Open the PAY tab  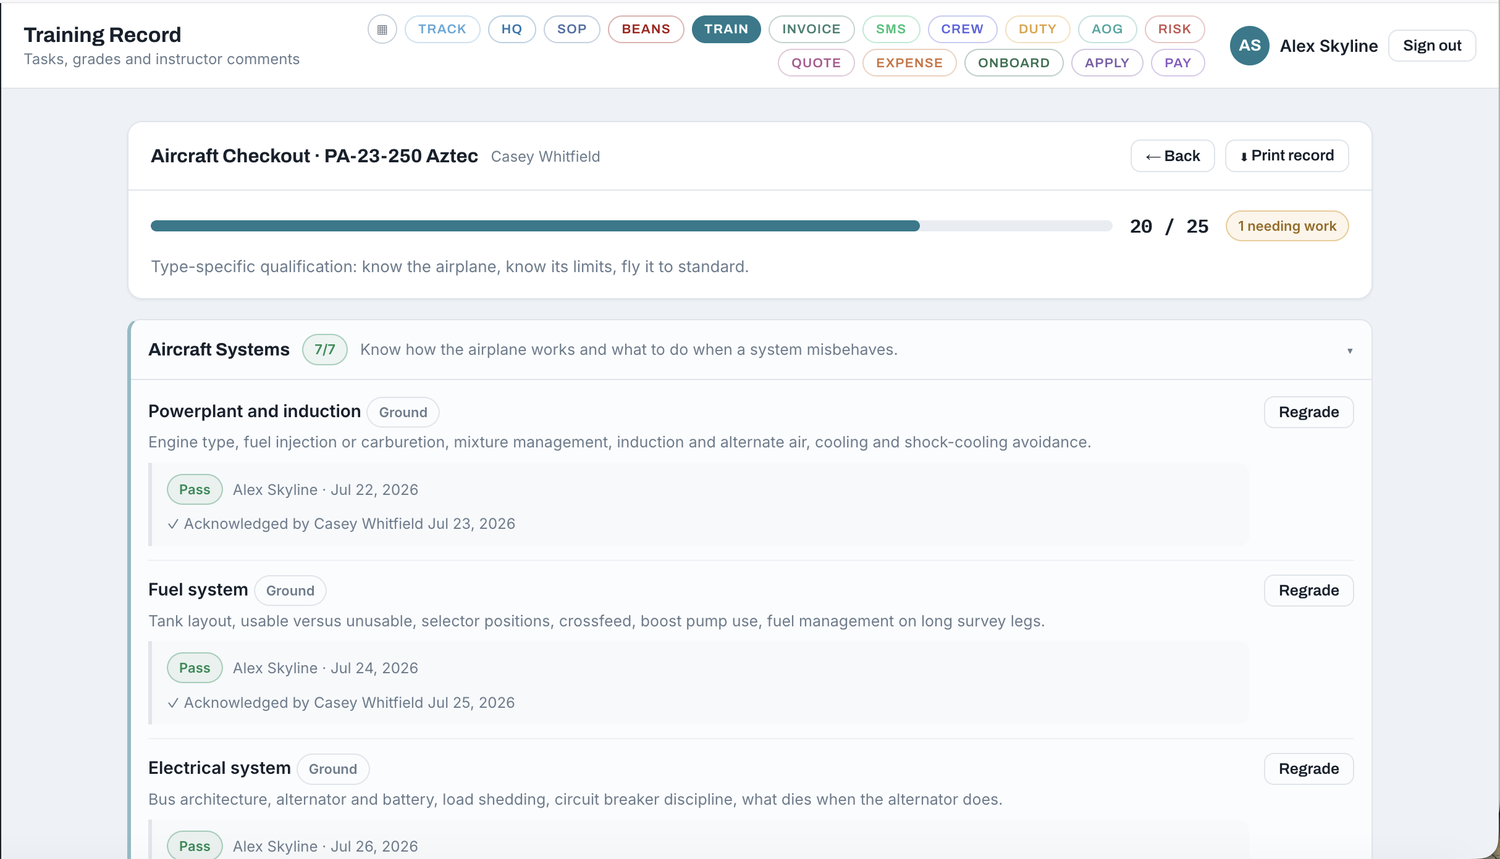(x=1178, y=63)
